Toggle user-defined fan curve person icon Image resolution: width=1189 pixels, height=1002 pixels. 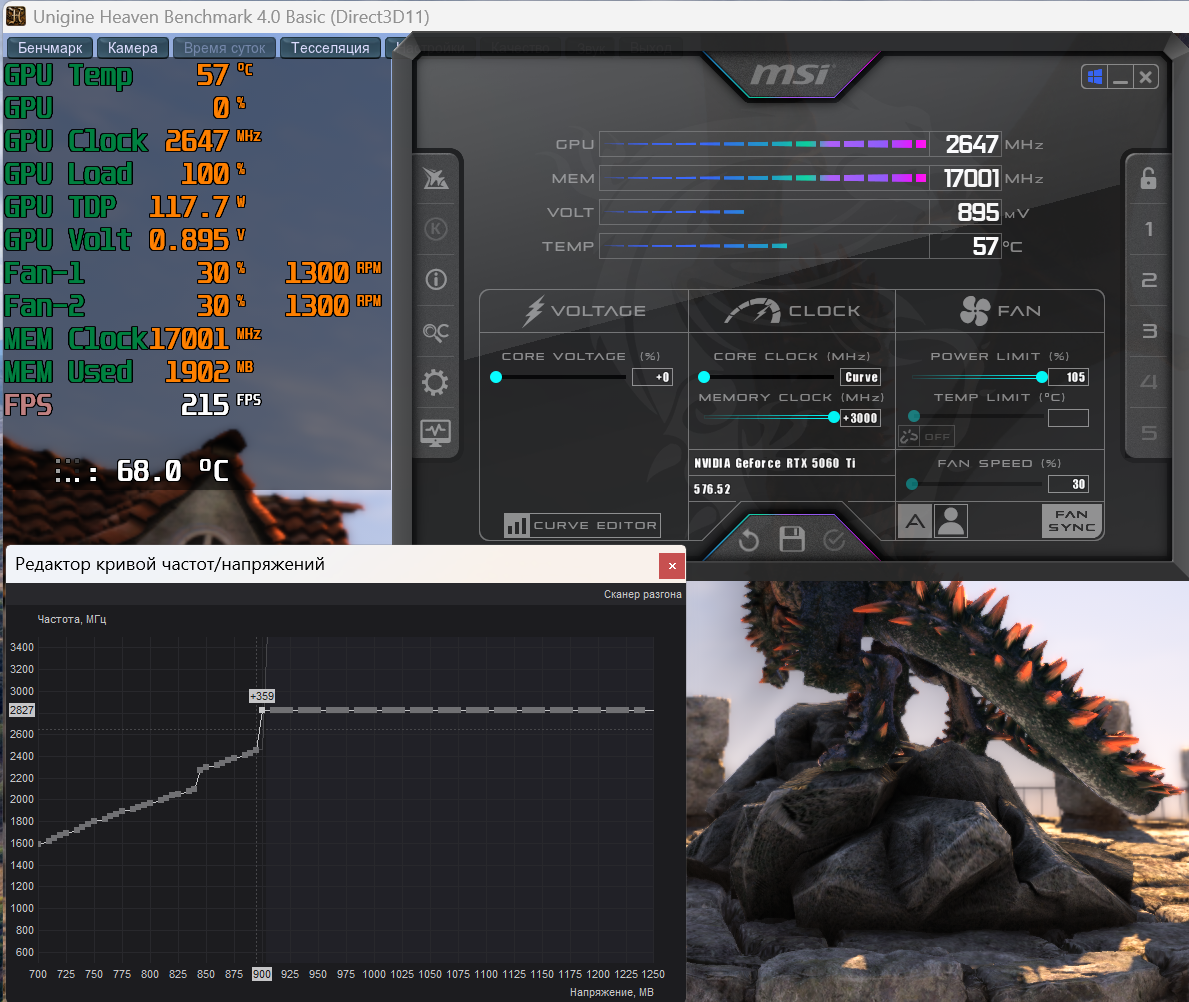(951, 521)
